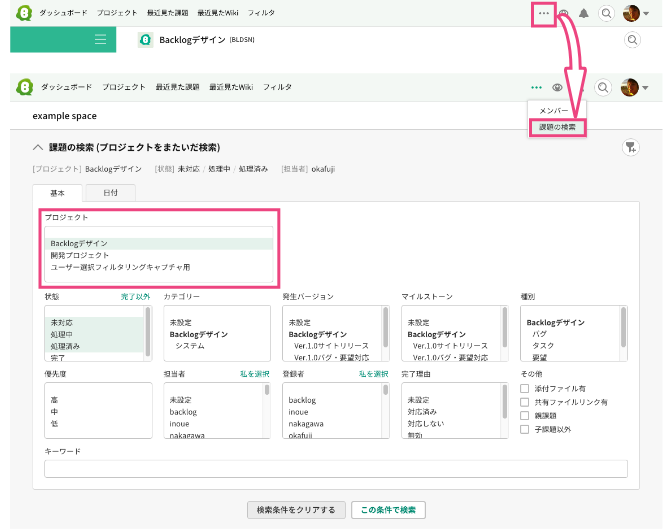Click the Backlog logo in the top header
Image resolution: width=663 pixels, height=529 pixels.
point(24,13)
